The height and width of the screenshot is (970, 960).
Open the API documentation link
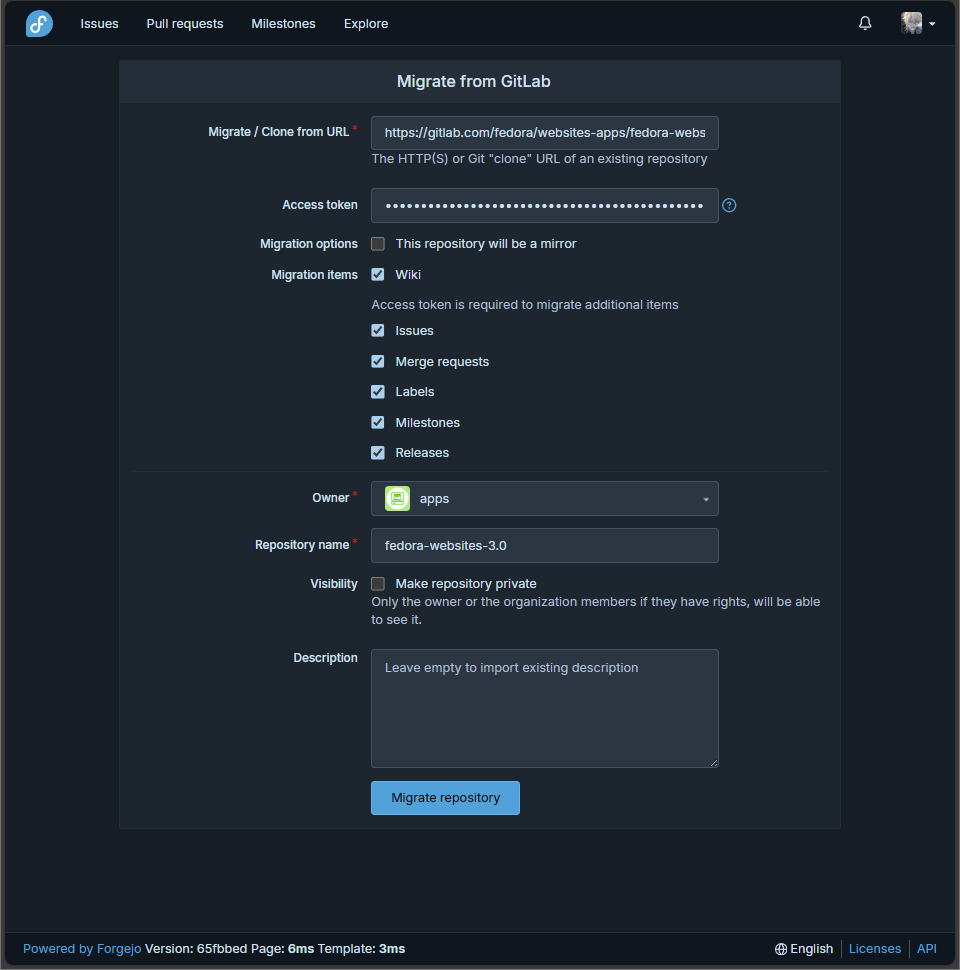(x=926, y=948)
